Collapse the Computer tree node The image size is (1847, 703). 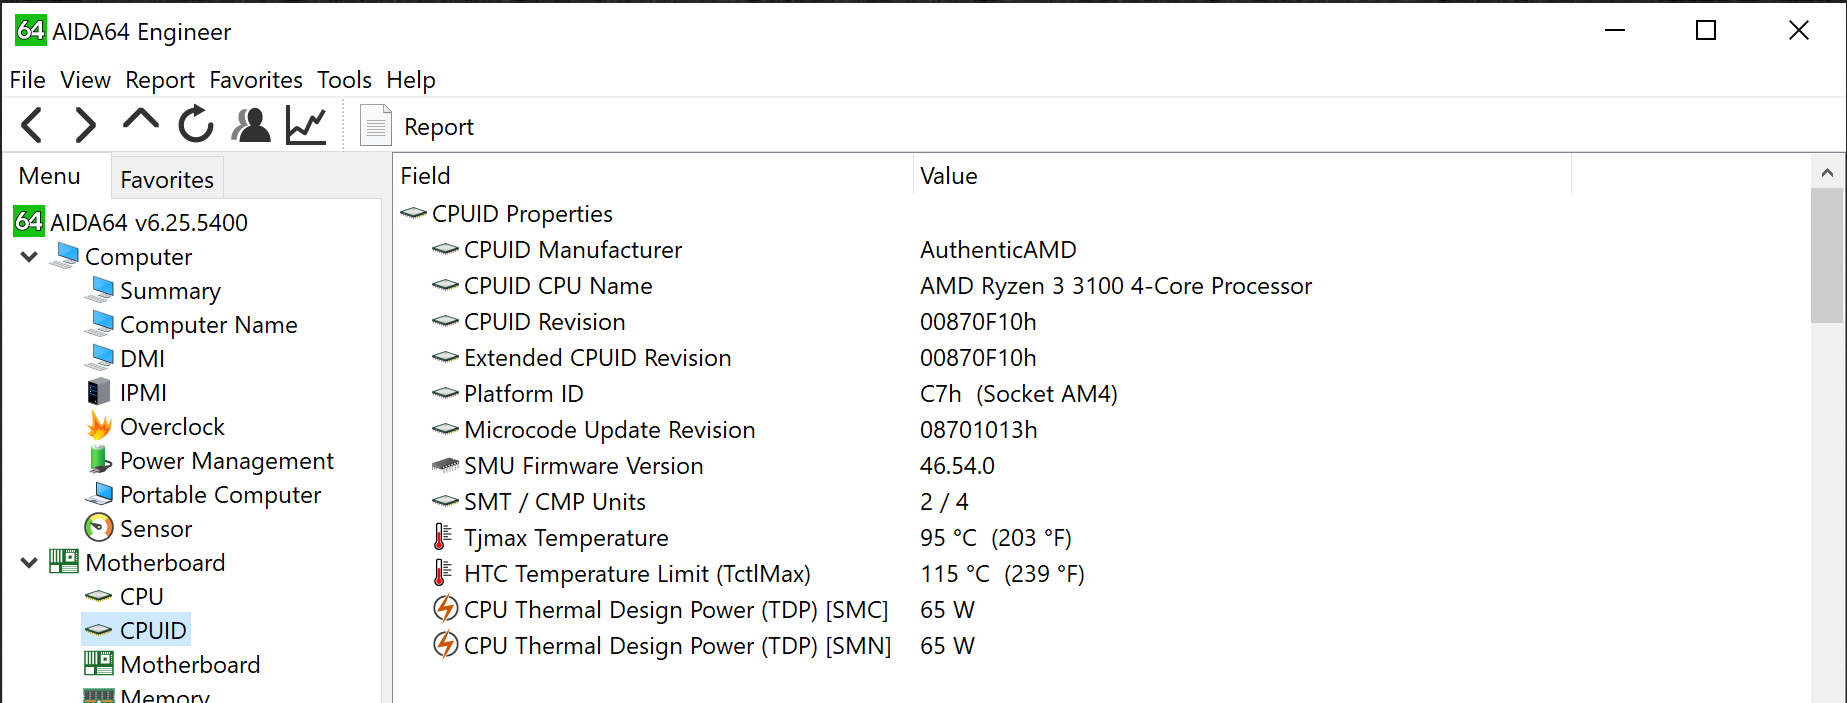29,257
